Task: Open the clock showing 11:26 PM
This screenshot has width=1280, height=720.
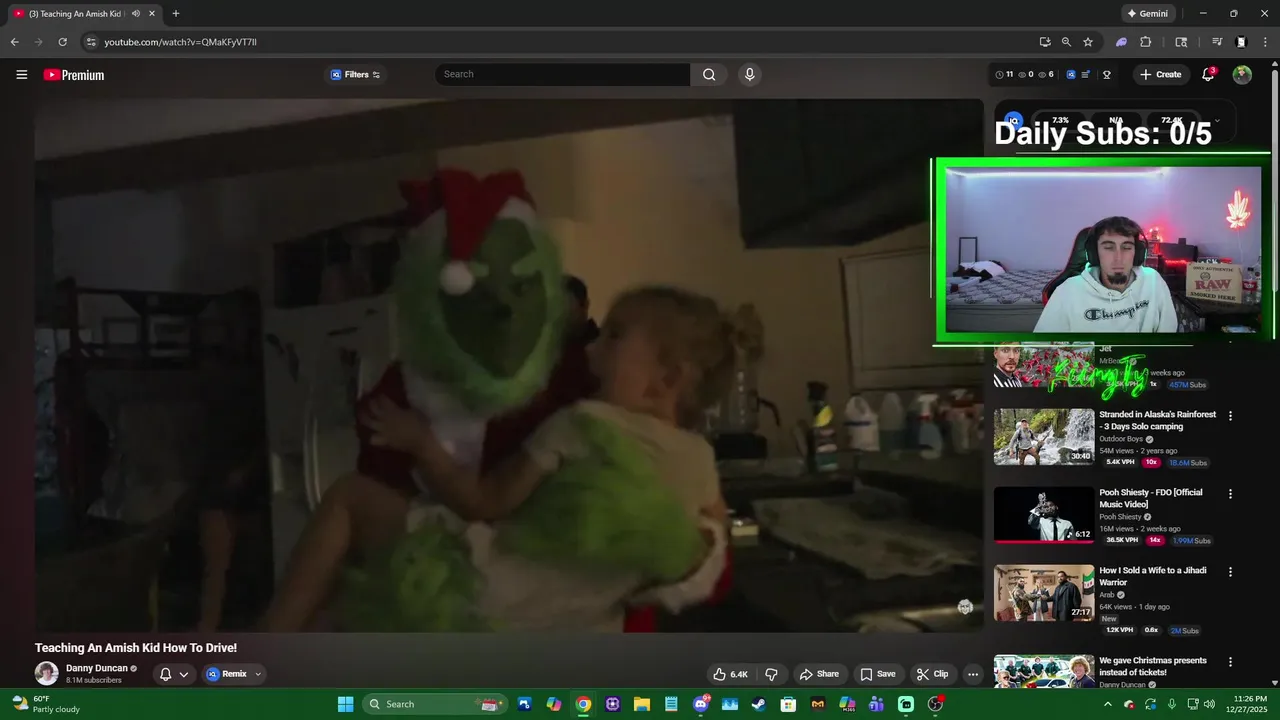Action: [1245, 704]
